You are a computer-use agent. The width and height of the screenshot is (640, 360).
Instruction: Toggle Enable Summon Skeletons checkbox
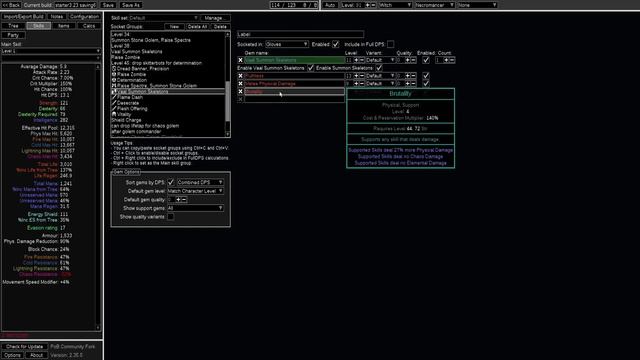[x=379, y=68]
